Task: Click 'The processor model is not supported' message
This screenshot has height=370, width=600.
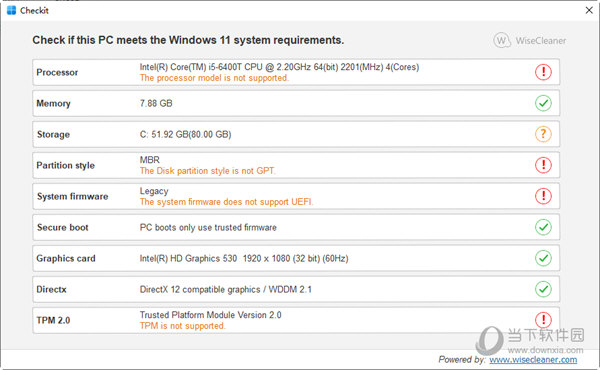Action: pyautogui.click(x=214, y=78)
